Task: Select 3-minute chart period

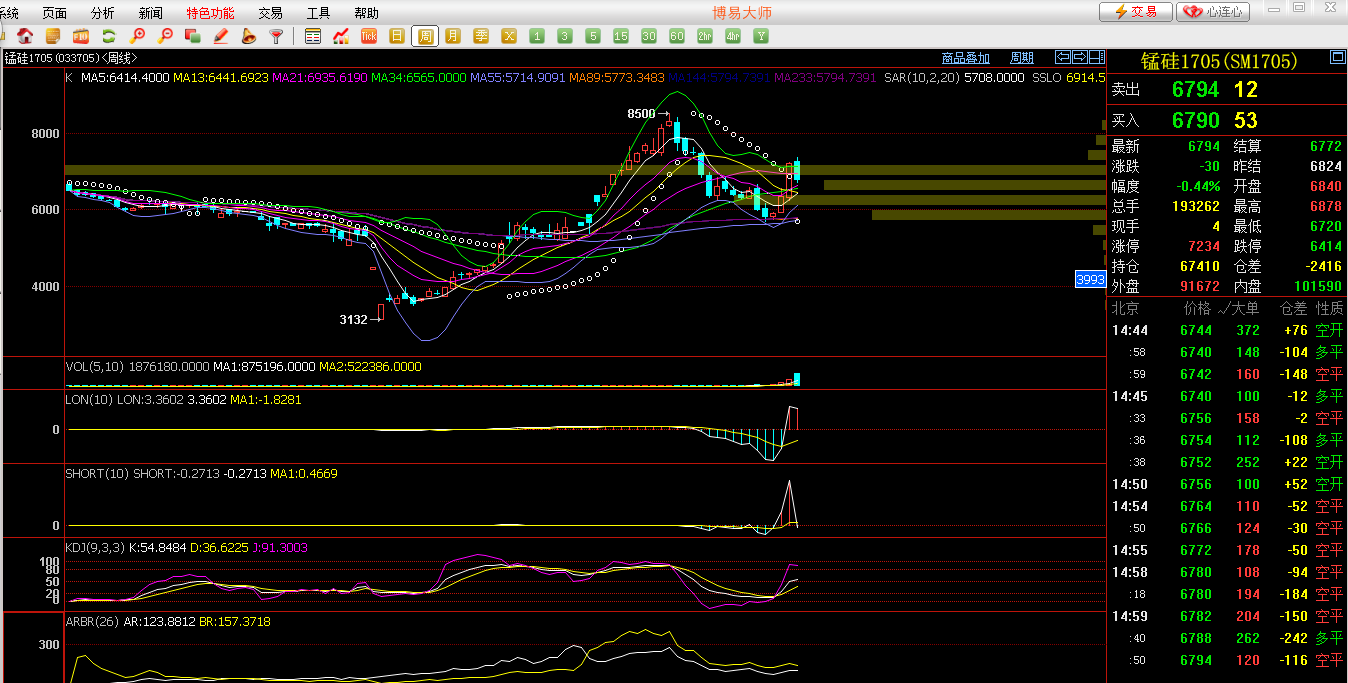Action: [x=565, y=36]
